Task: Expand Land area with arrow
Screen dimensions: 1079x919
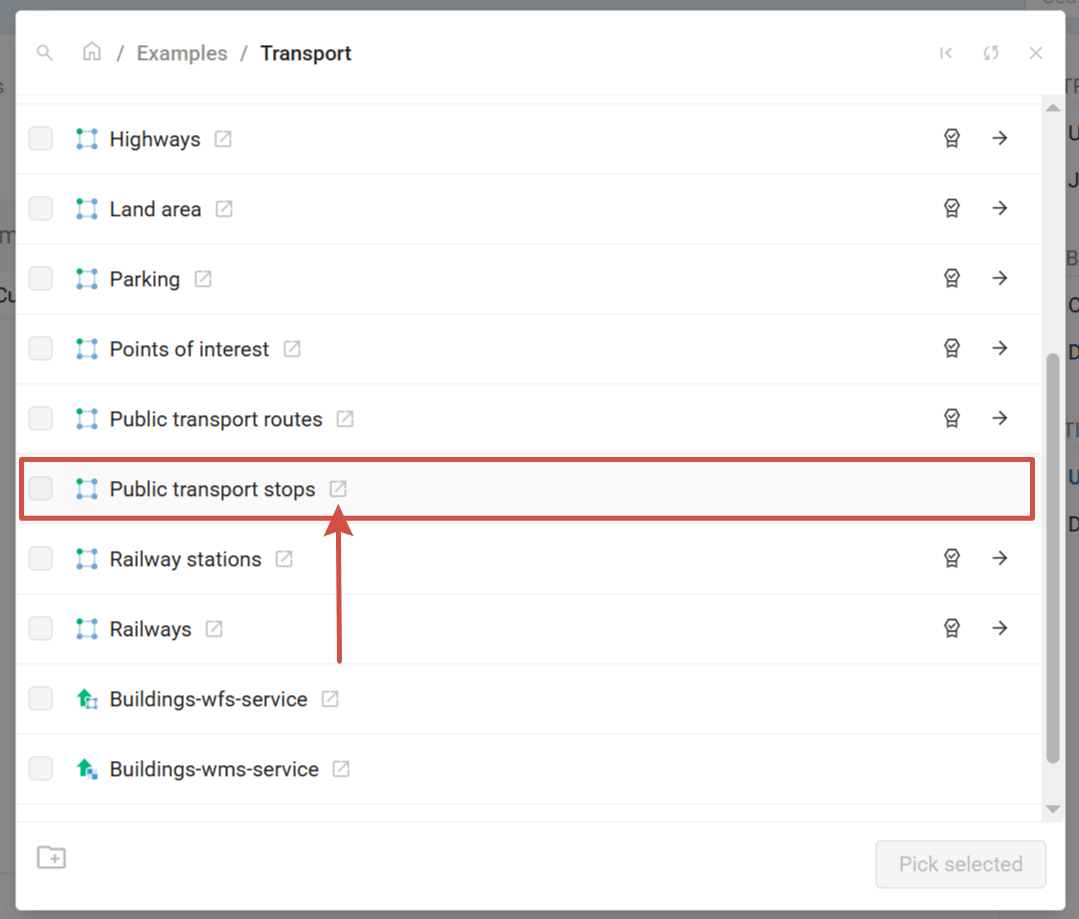Action: tap(999, 208)
